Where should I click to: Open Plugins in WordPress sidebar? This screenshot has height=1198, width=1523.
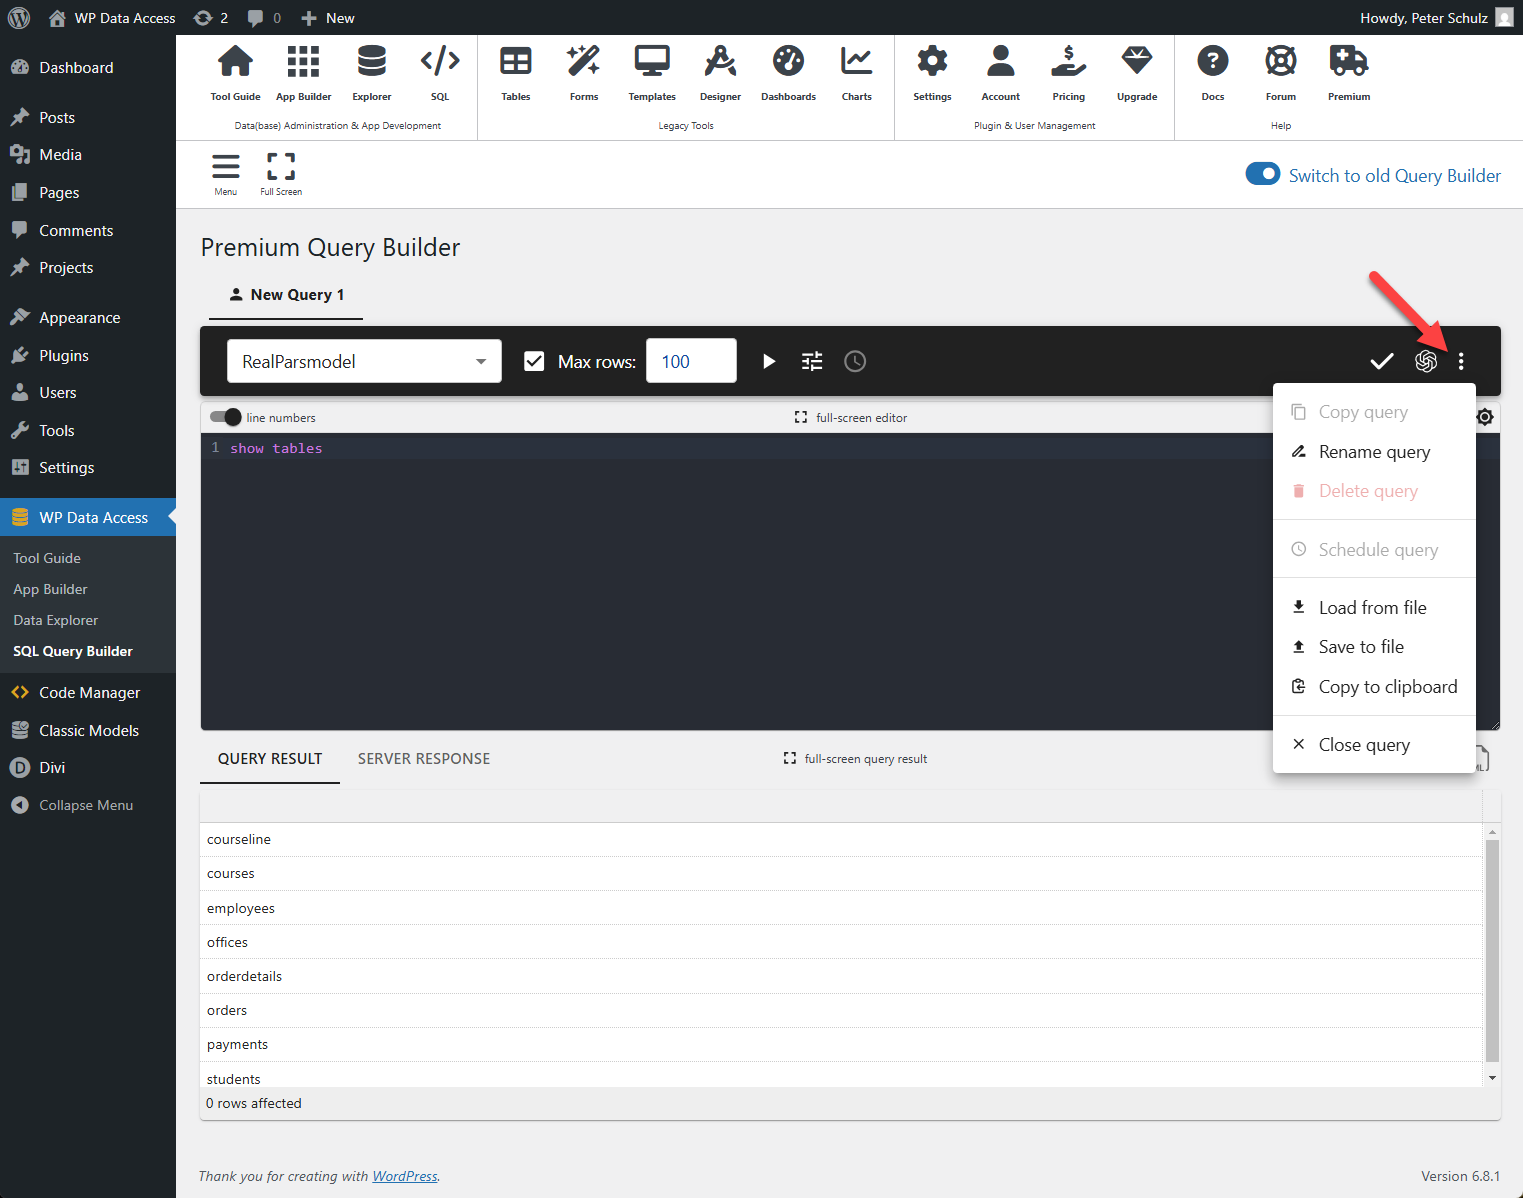pos(88,356)
